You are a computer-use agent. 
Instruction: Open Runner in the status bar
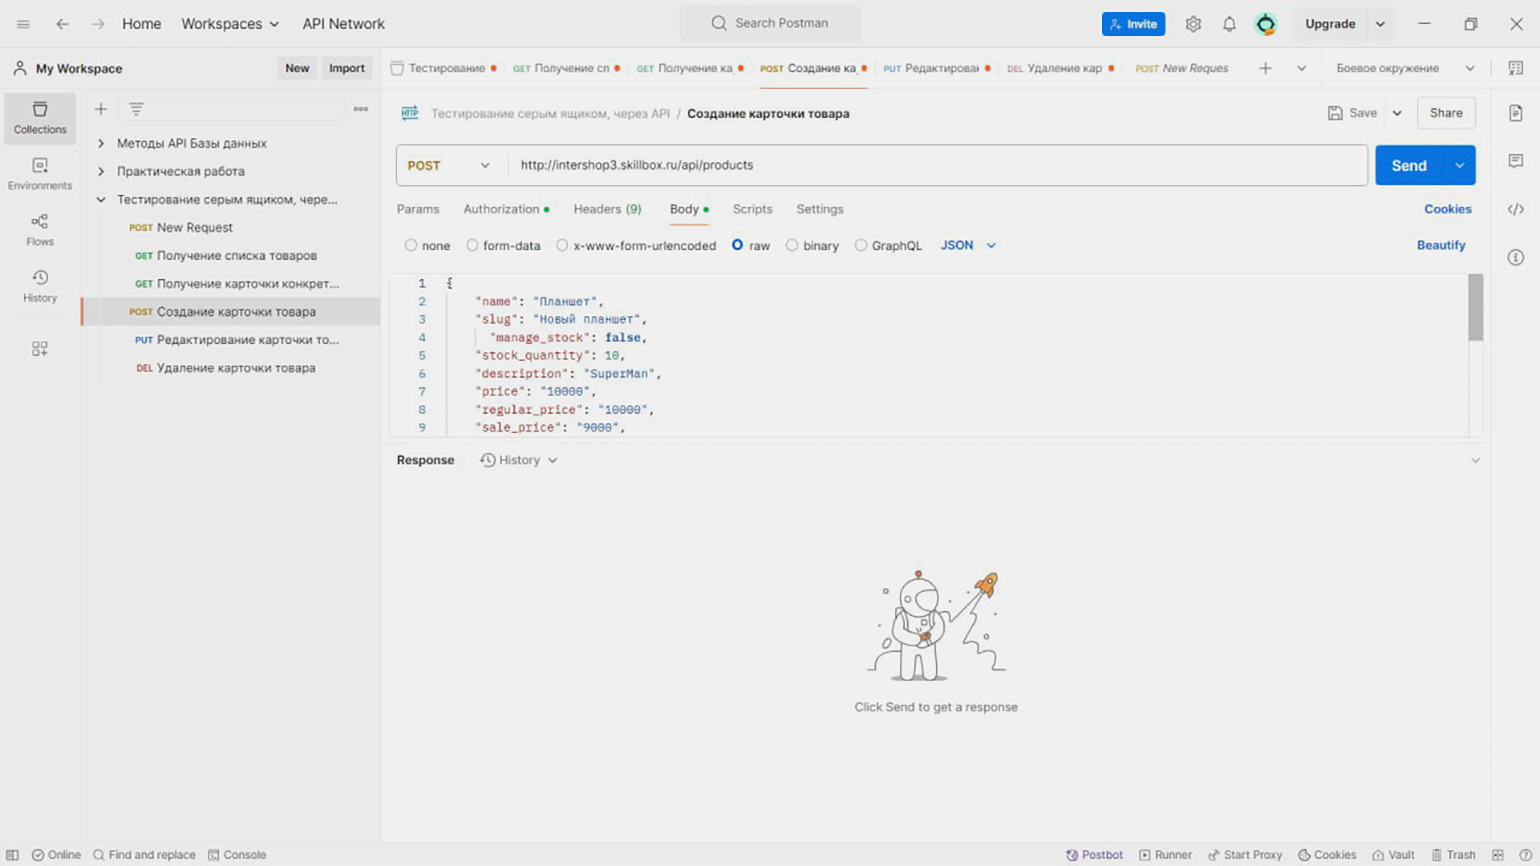(1165, 855)
